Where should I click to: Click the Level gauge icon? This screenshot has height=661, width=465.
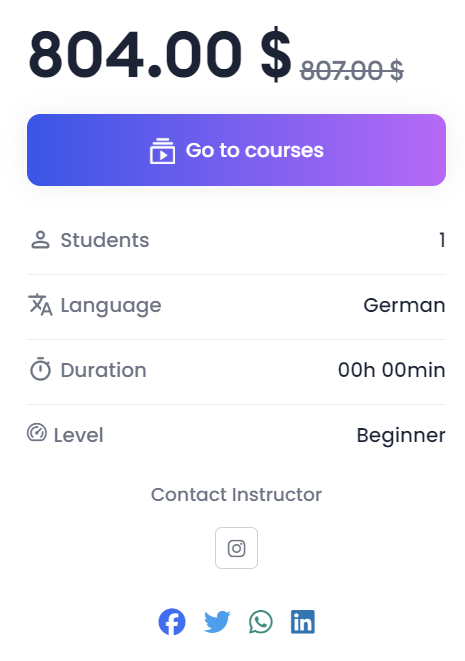point(37,433)
